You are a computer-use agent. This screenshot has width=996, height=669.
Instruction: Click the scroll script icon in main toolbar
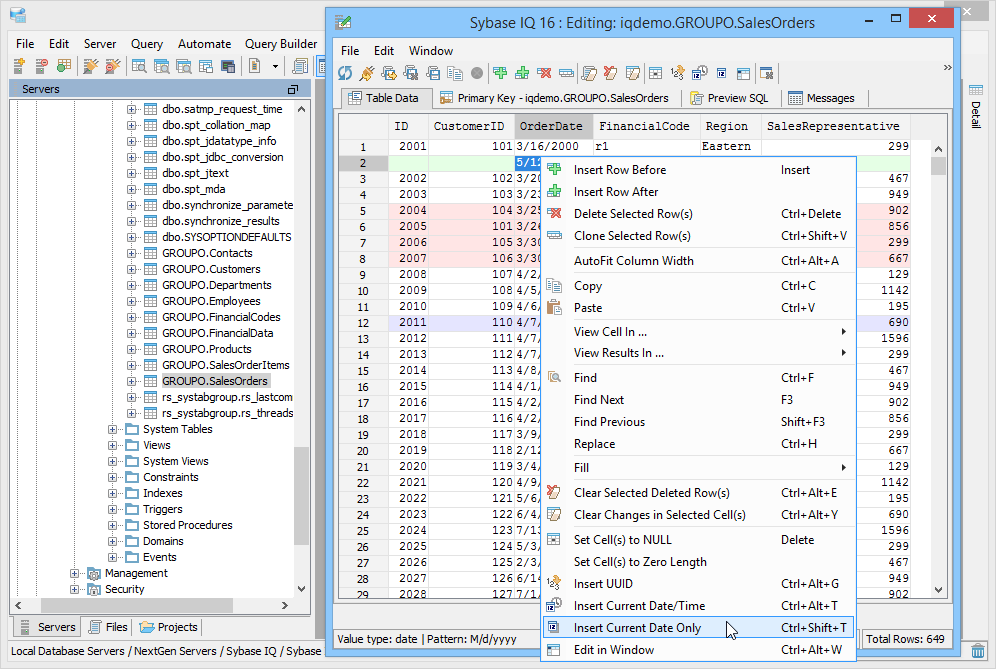pyautogui.click(x=300, y=65)
